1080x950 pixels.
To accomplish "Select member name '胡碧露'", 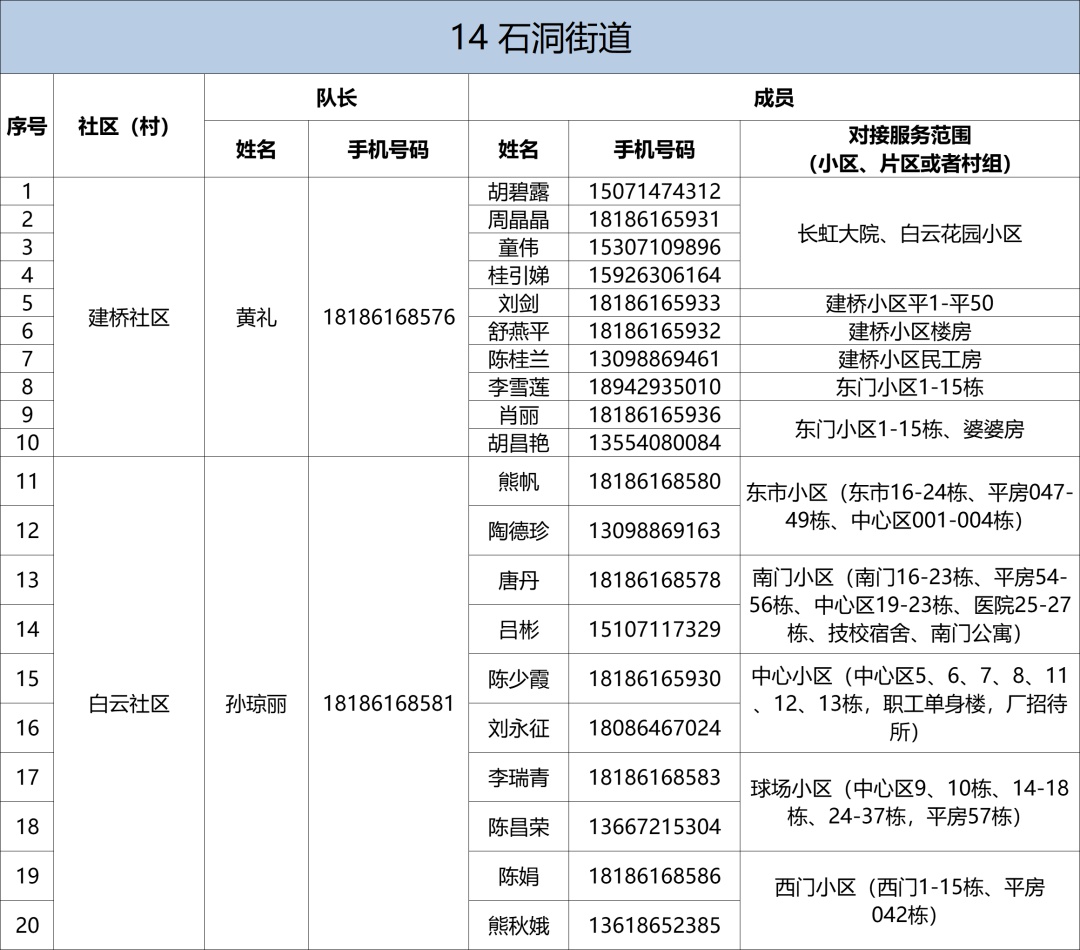I will (518, 192).
